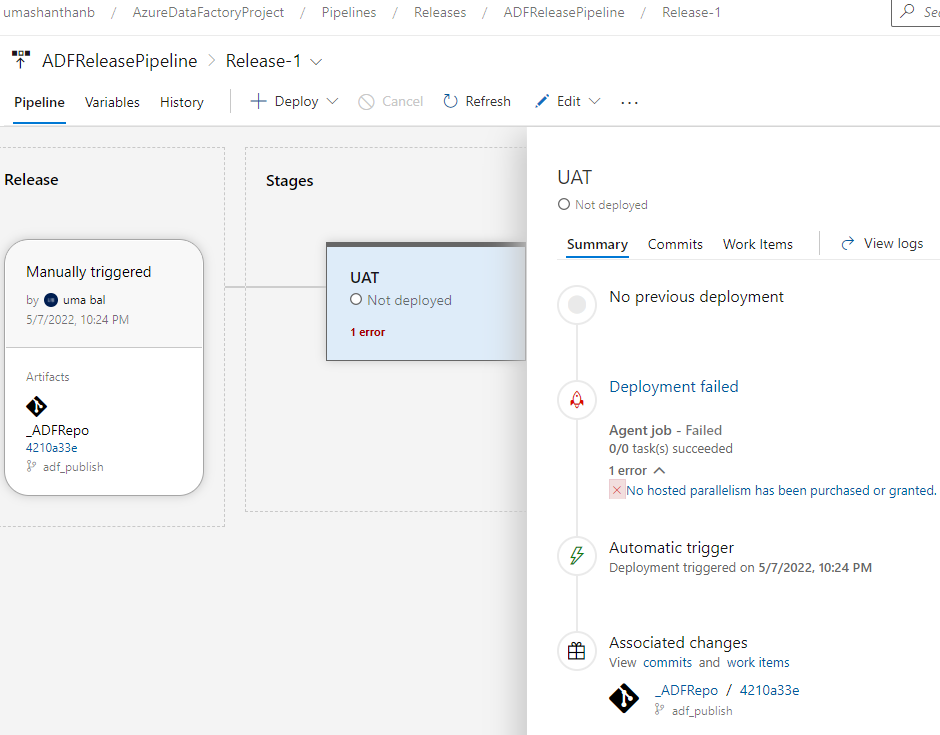This screenshot has height=735, width=940.
Task: Click the adf_publish branch name in Artifacts
Action: click(73, 466)
